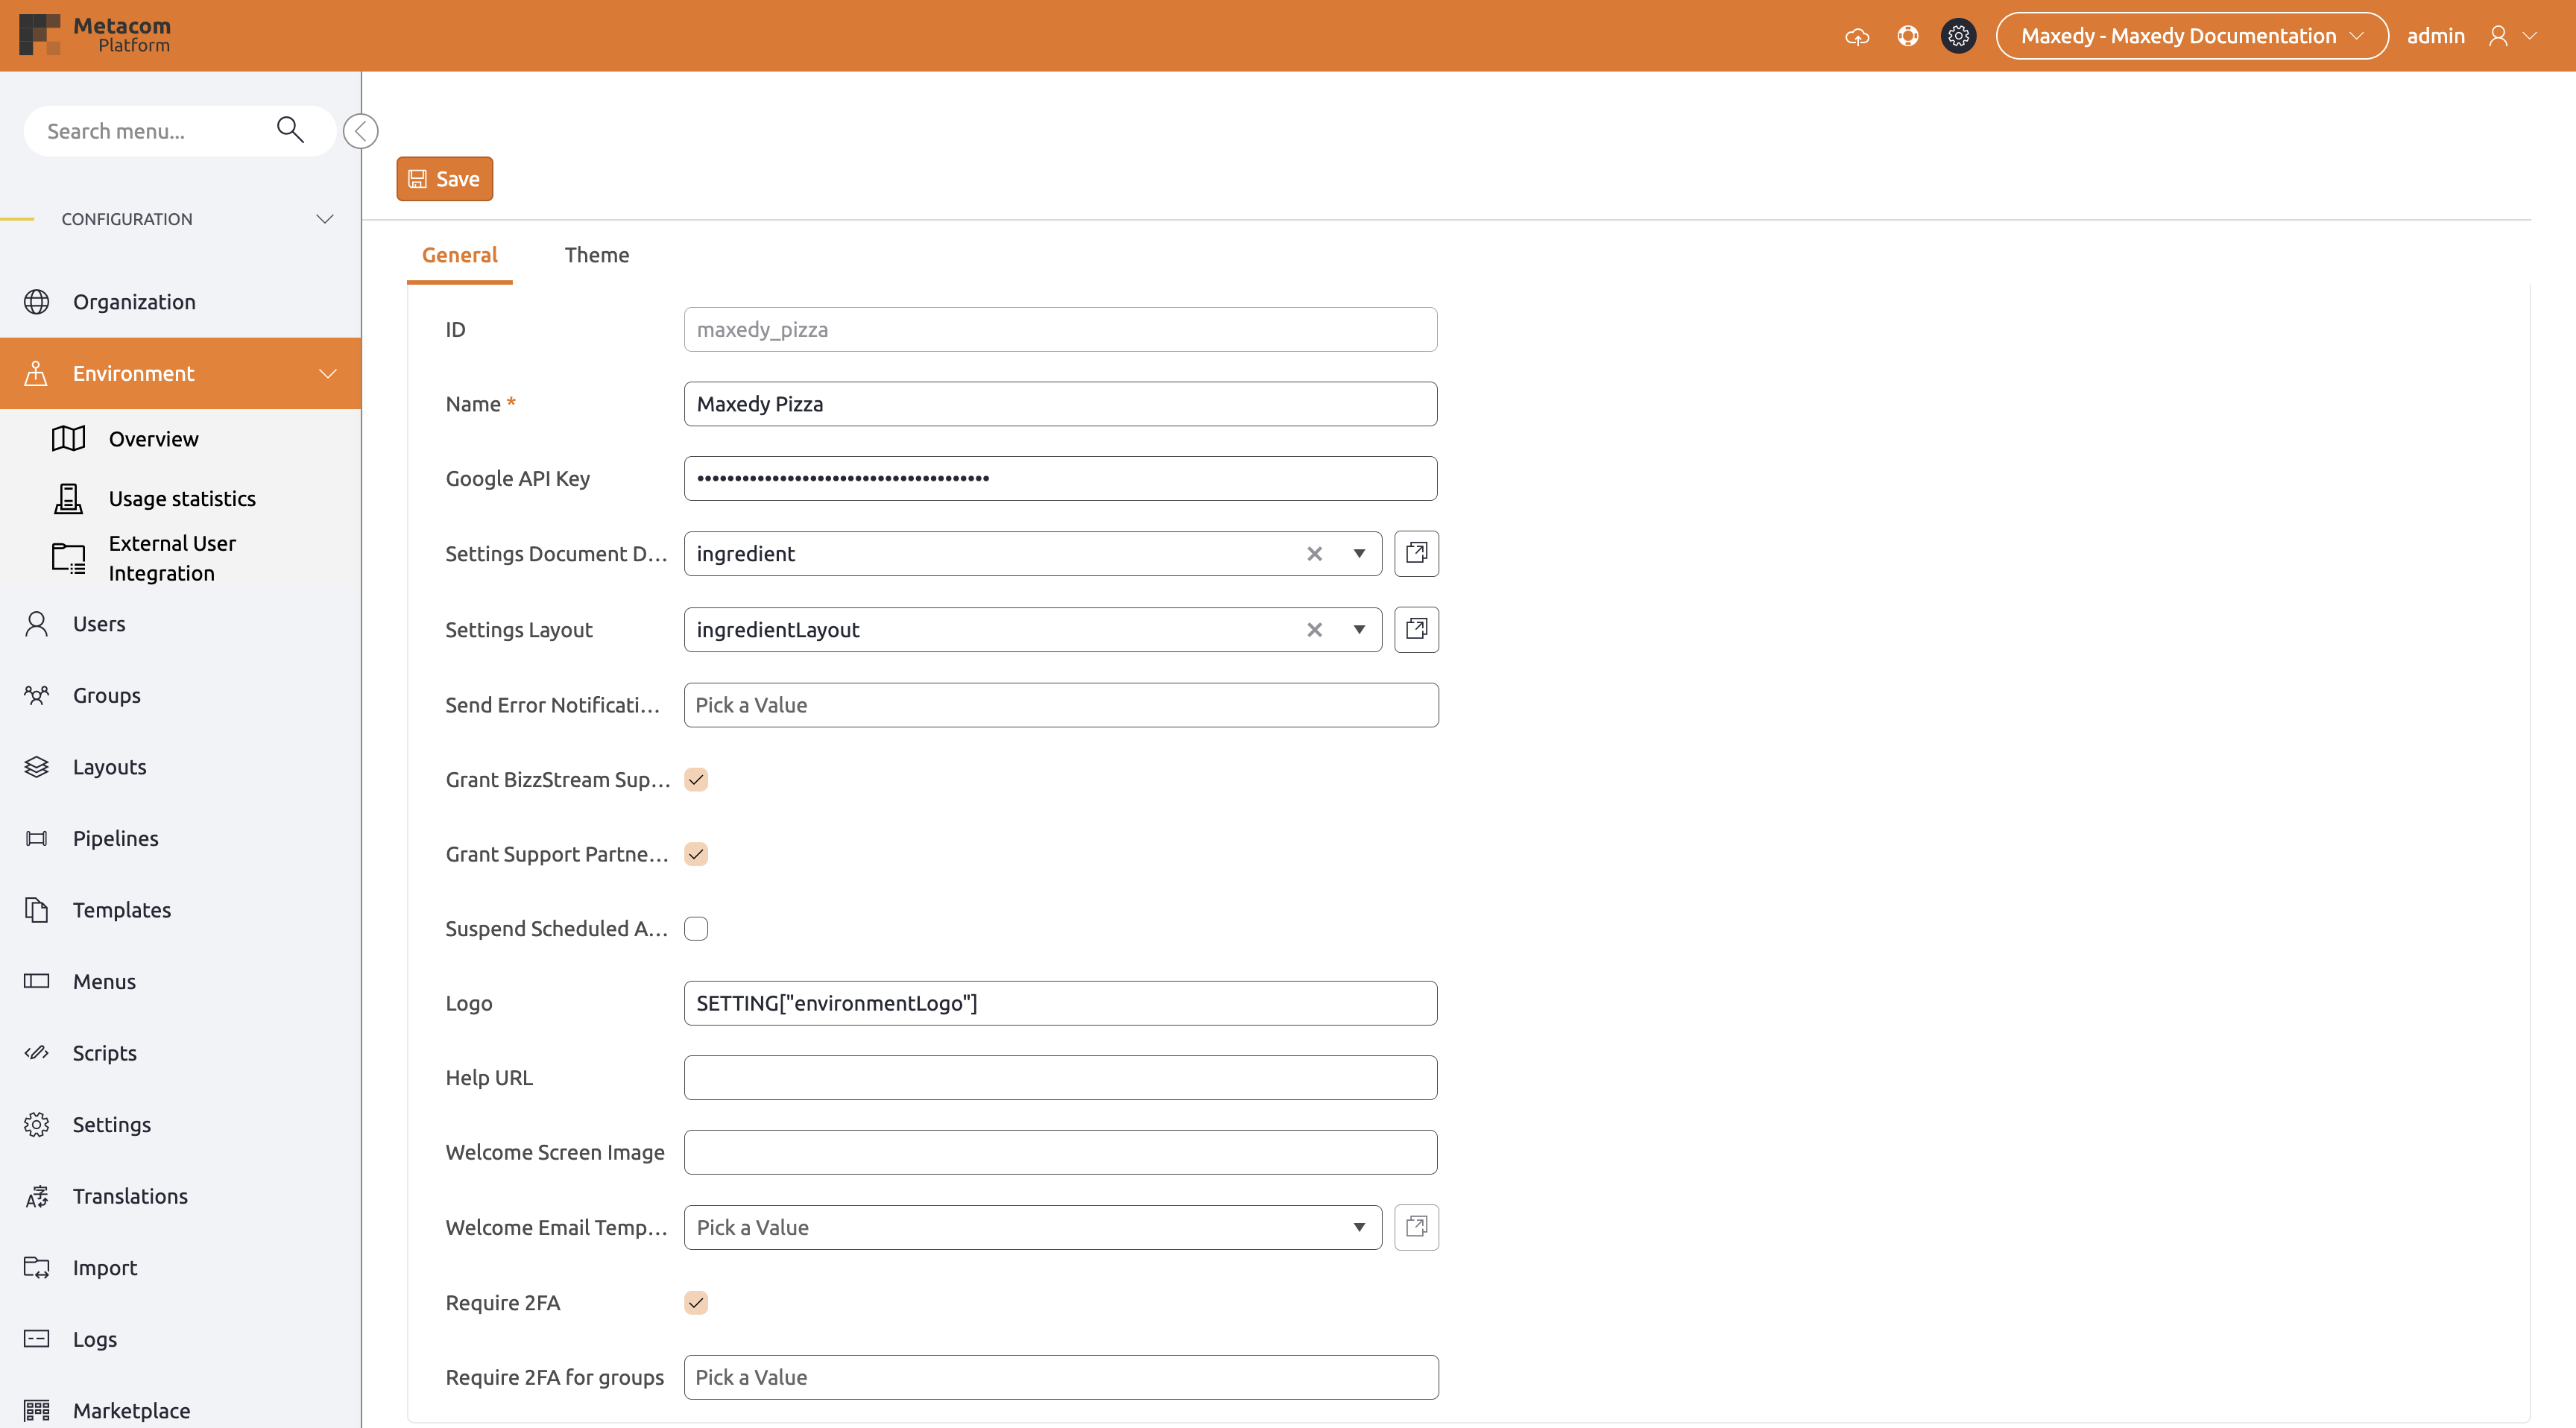This screenshot has width=2576, height=1428.
Task: Select Usage statistics in the sidebar
Action: [182, 498]
